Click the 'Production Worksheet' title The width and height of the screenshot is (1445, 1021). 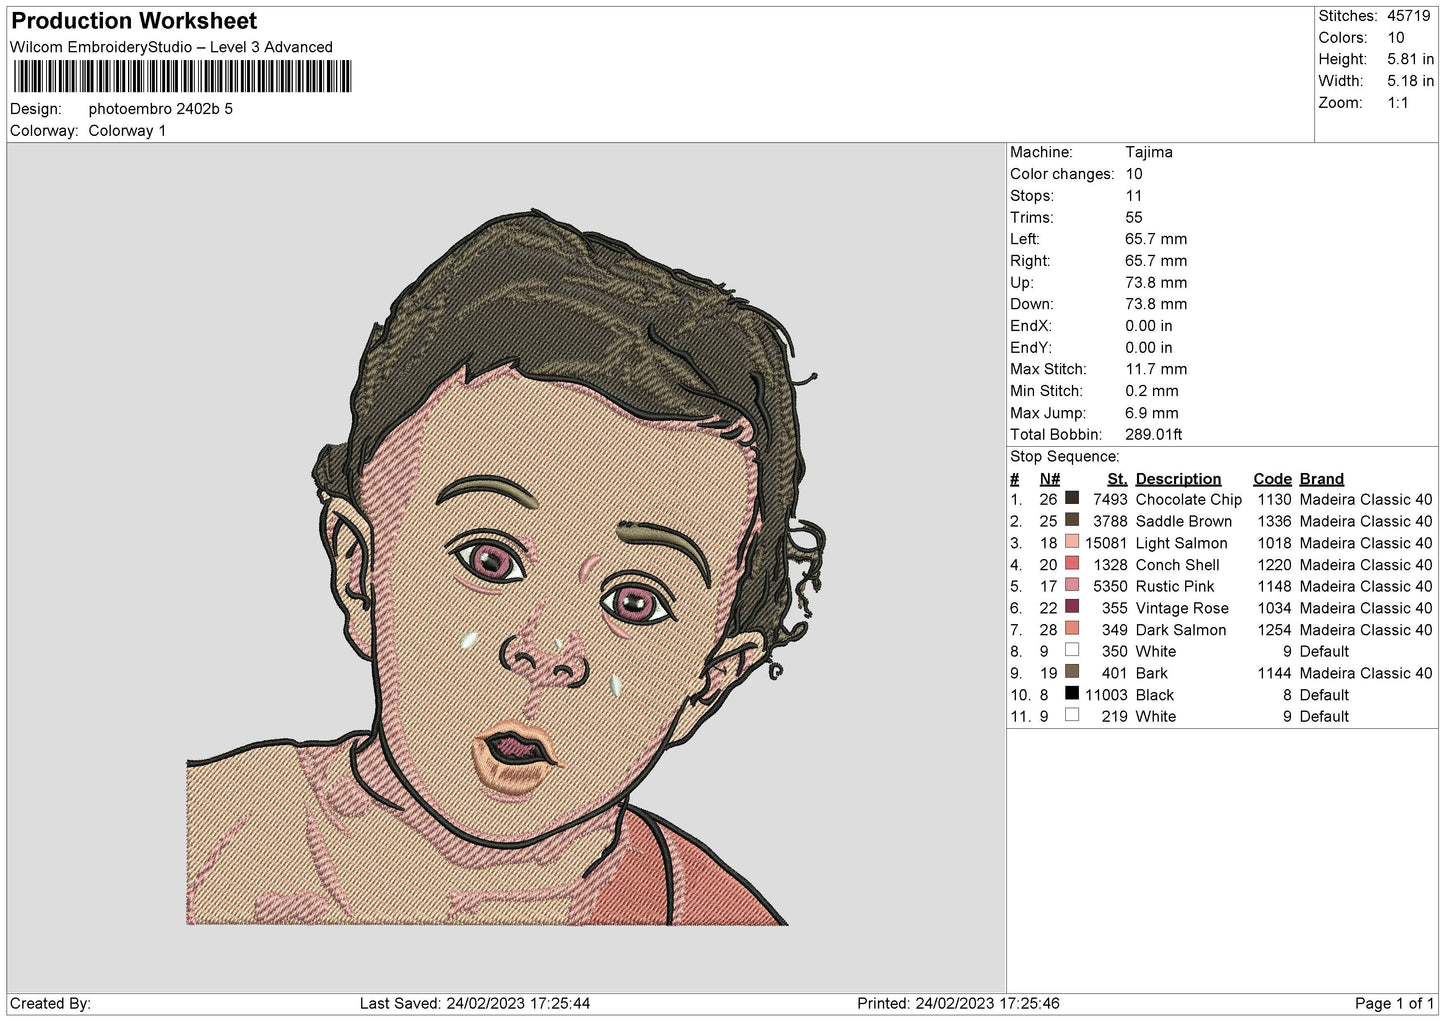click(134, 21)
